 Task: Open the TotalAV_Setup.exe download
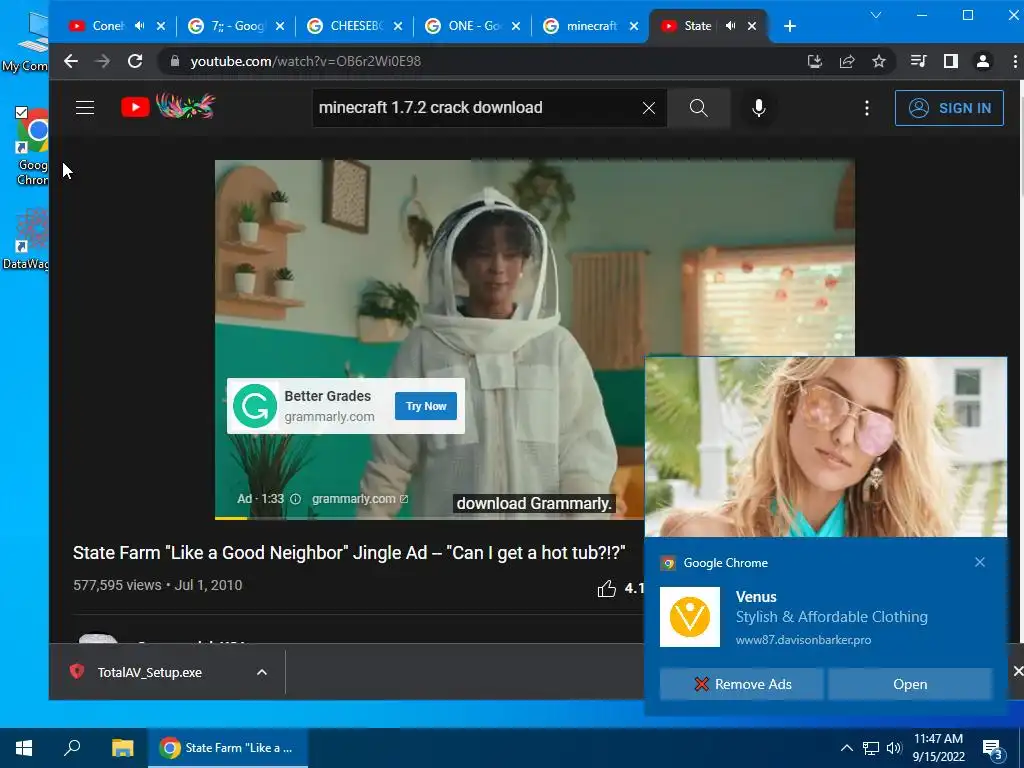pyautogui.click(x=150, y=672)
